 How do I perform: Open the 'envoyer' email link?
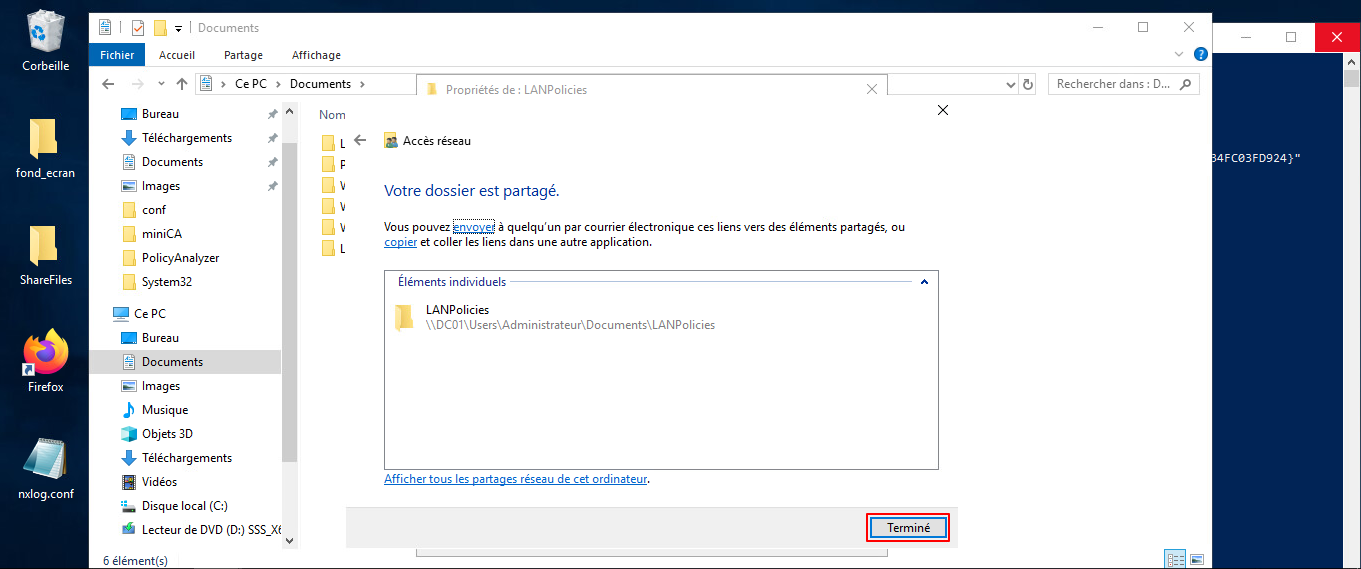pyautogui.click(x=473, y=227)
